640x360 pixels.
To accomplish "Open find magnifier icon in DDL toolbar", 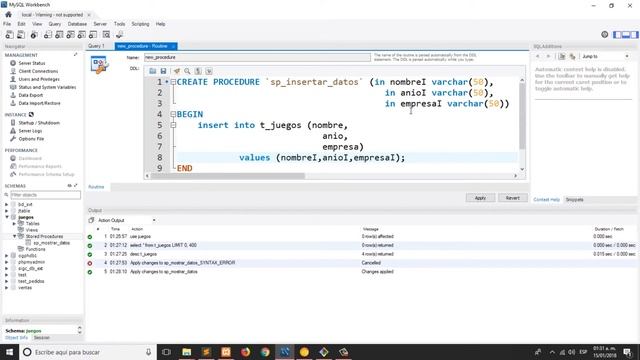I will point(187,71).
